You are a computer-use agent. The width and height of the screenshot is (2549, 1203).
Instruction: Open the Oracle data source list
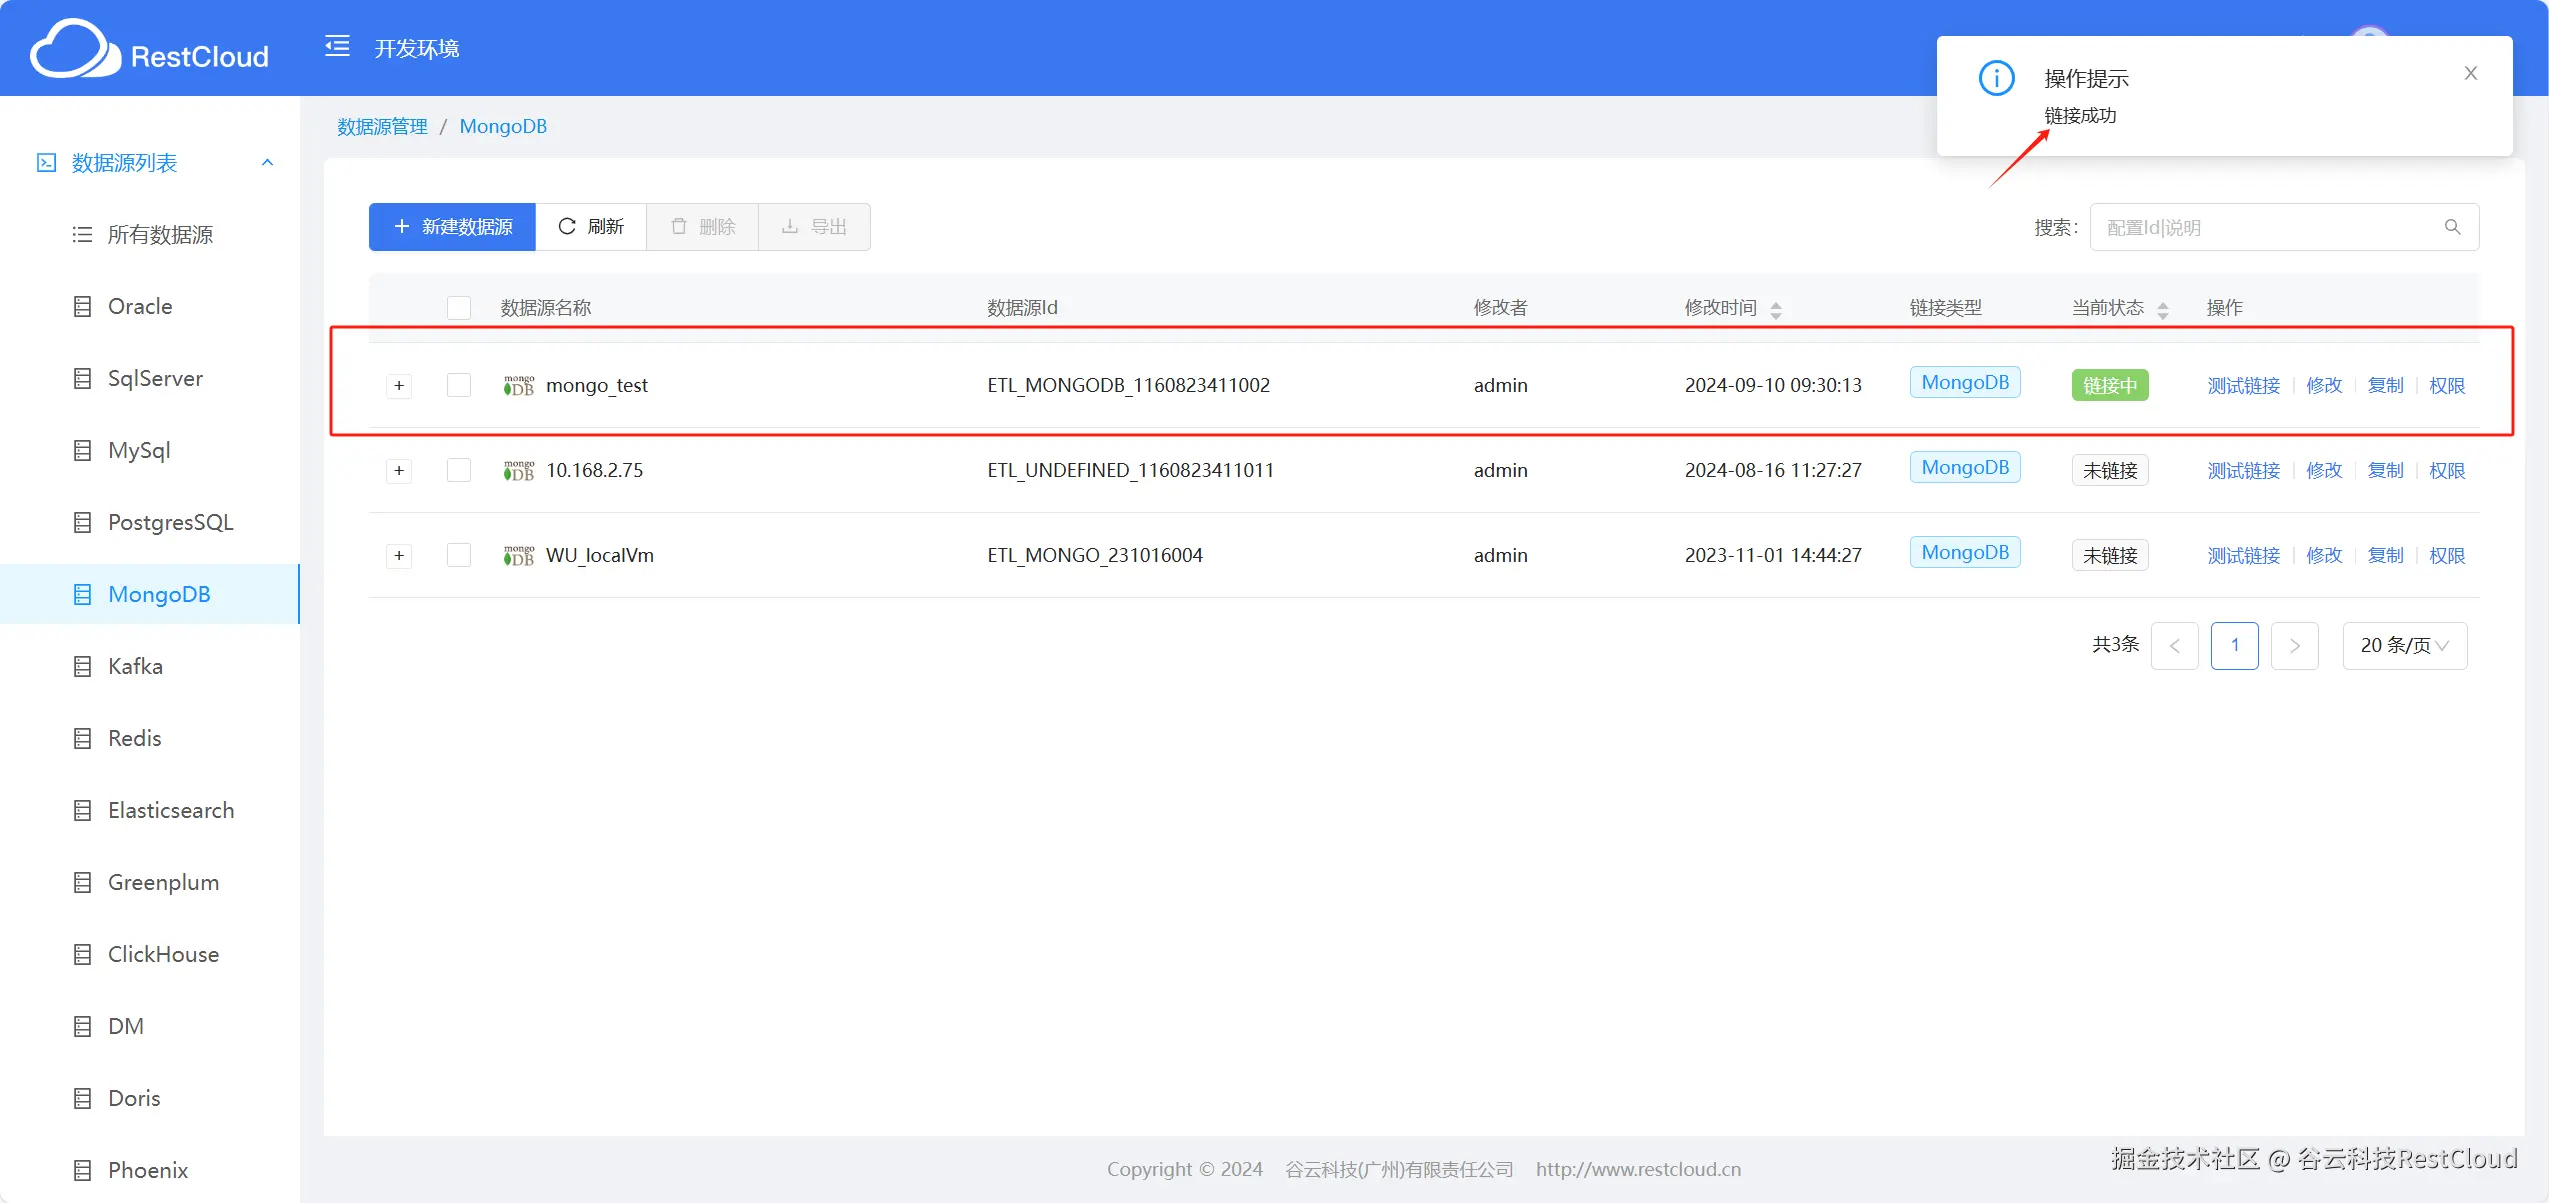tap(150, 306)
